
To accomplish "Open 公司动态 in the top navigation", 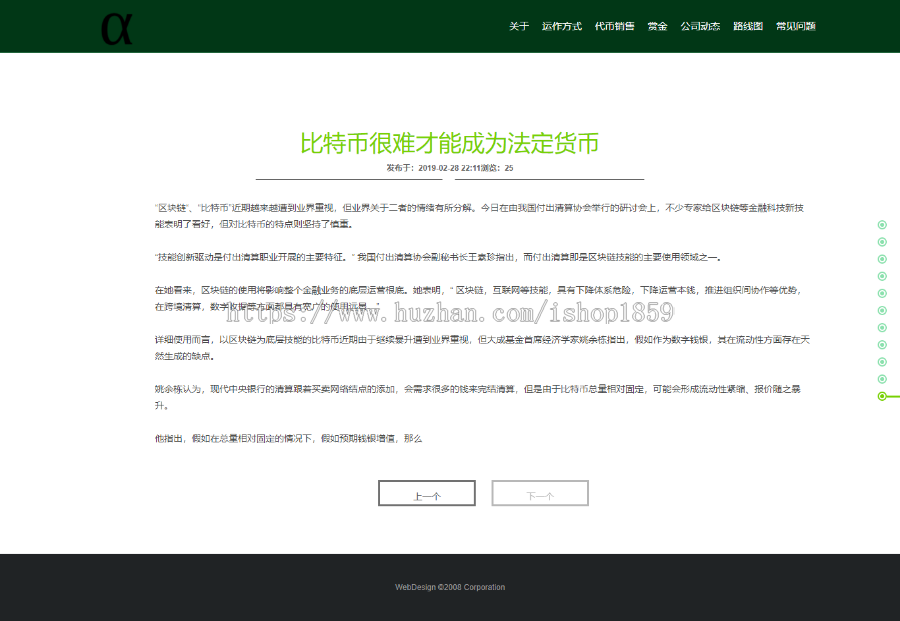I will point(700,26).
